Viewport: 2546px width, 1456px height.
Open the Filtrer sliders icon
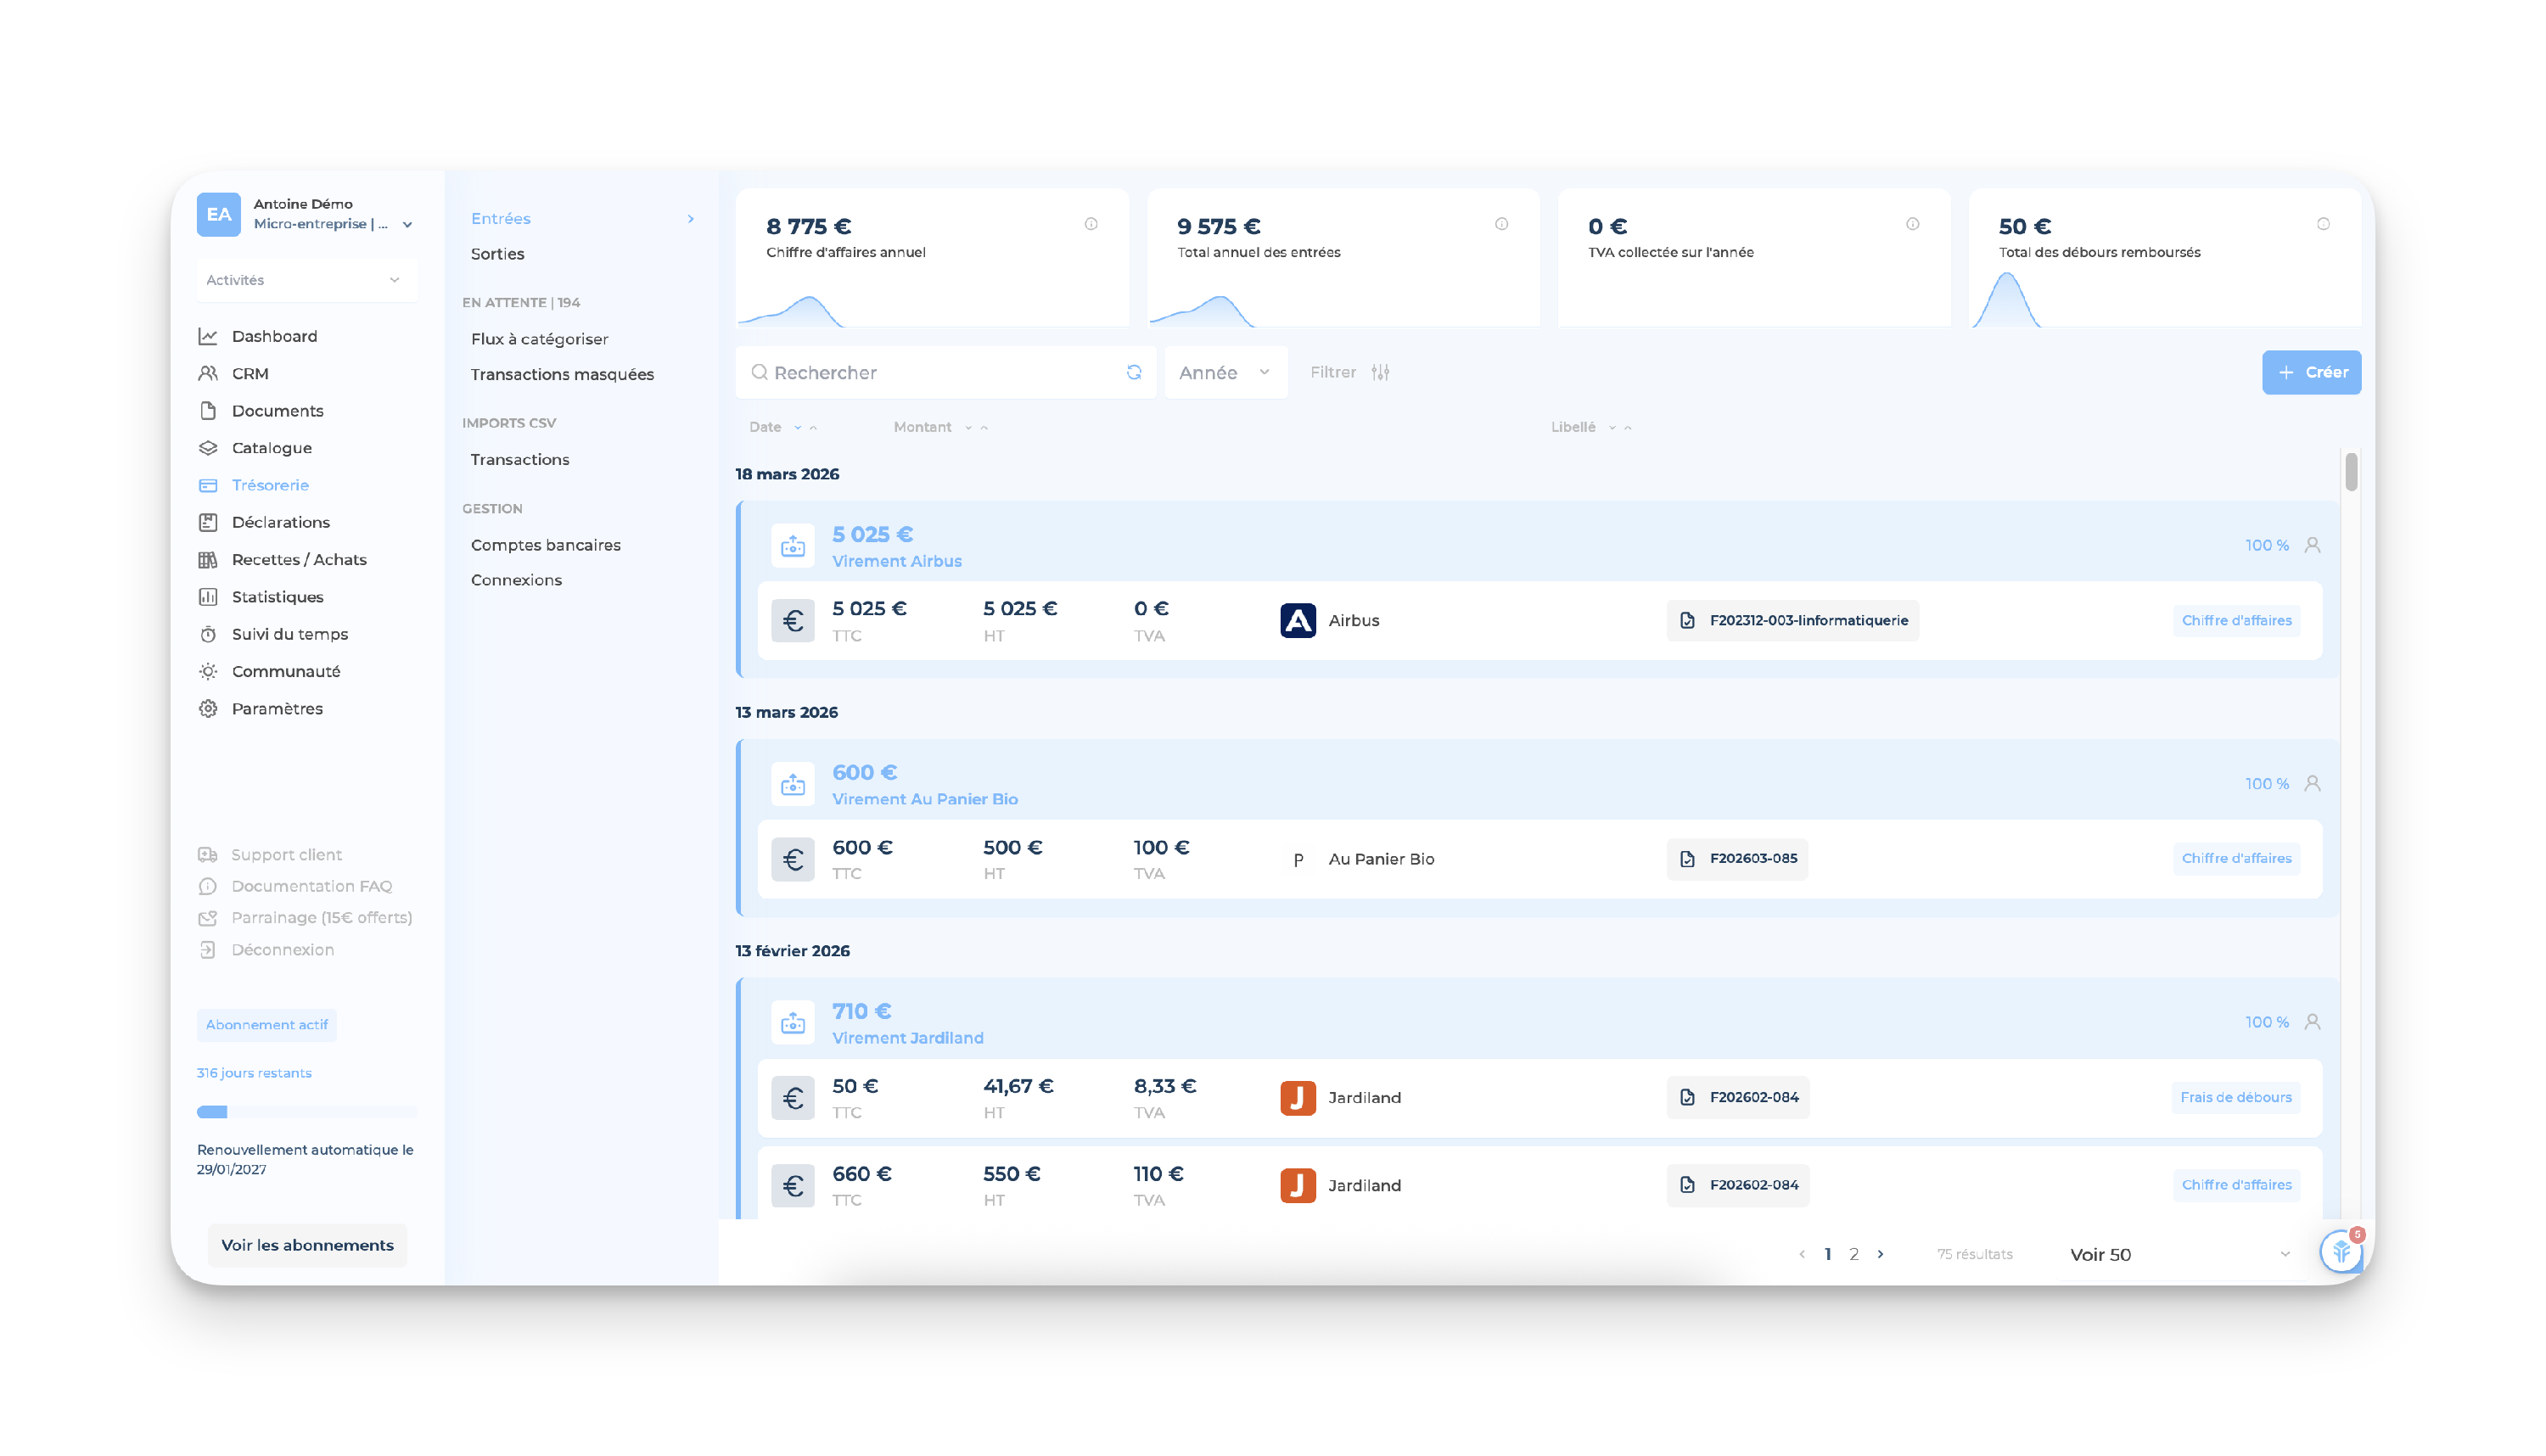[x=1380, y=372]
